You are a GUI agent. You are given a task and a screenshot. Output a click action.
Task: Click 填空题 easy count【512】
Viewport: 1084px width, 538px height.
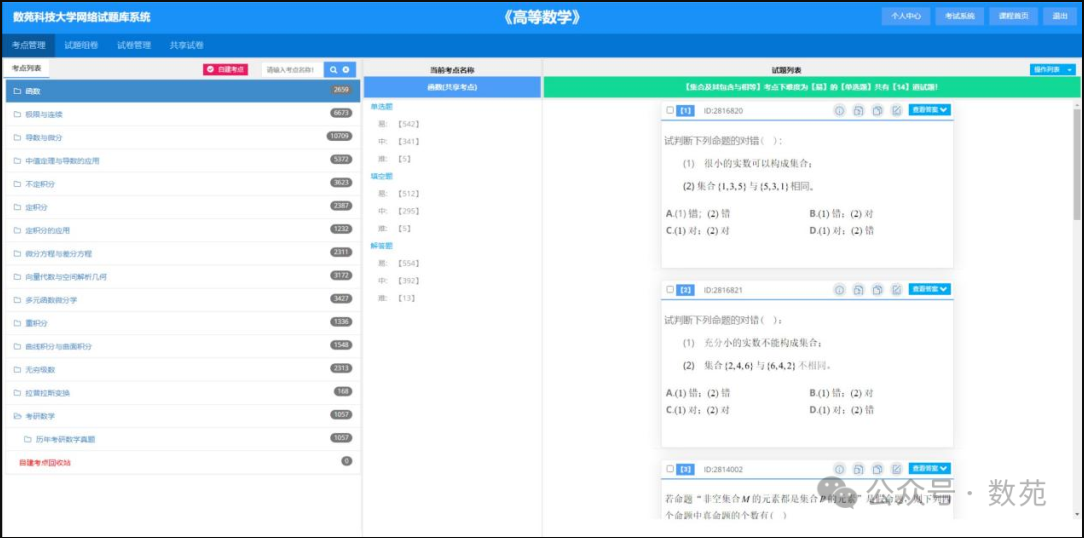point(409,194)
